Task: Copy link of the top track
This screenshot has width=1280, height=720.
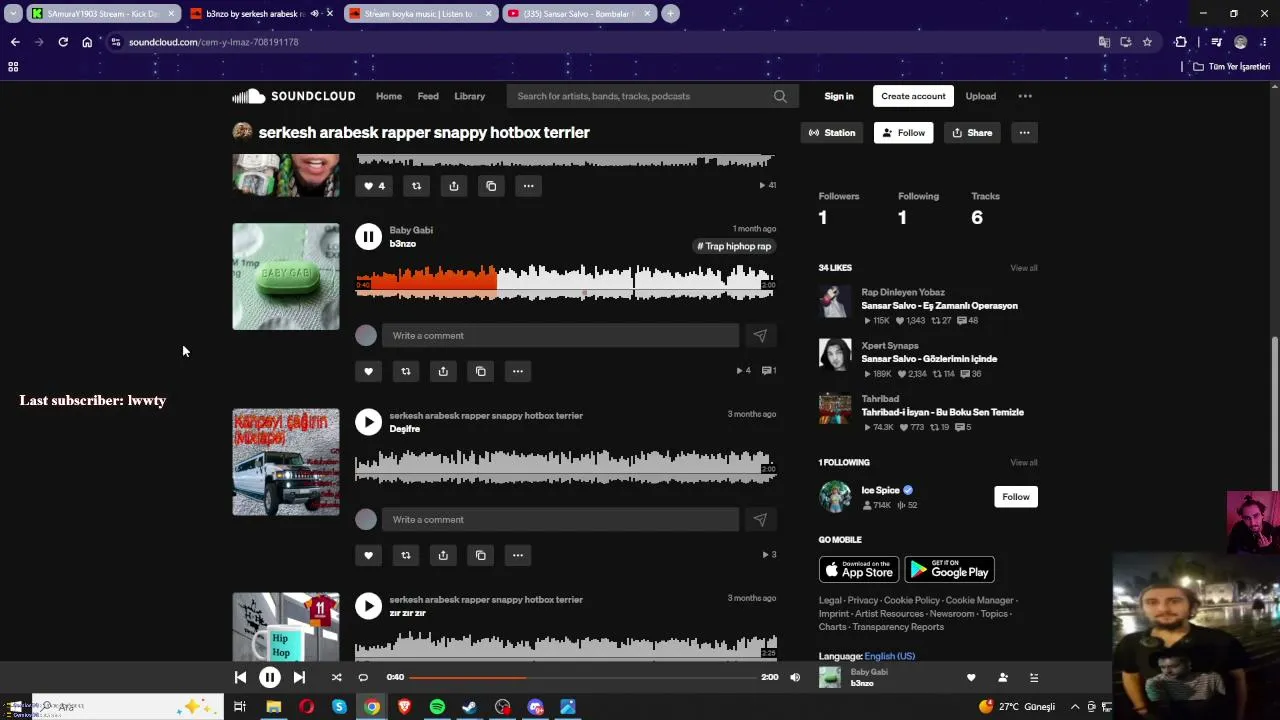Action: tap(491, 186)
